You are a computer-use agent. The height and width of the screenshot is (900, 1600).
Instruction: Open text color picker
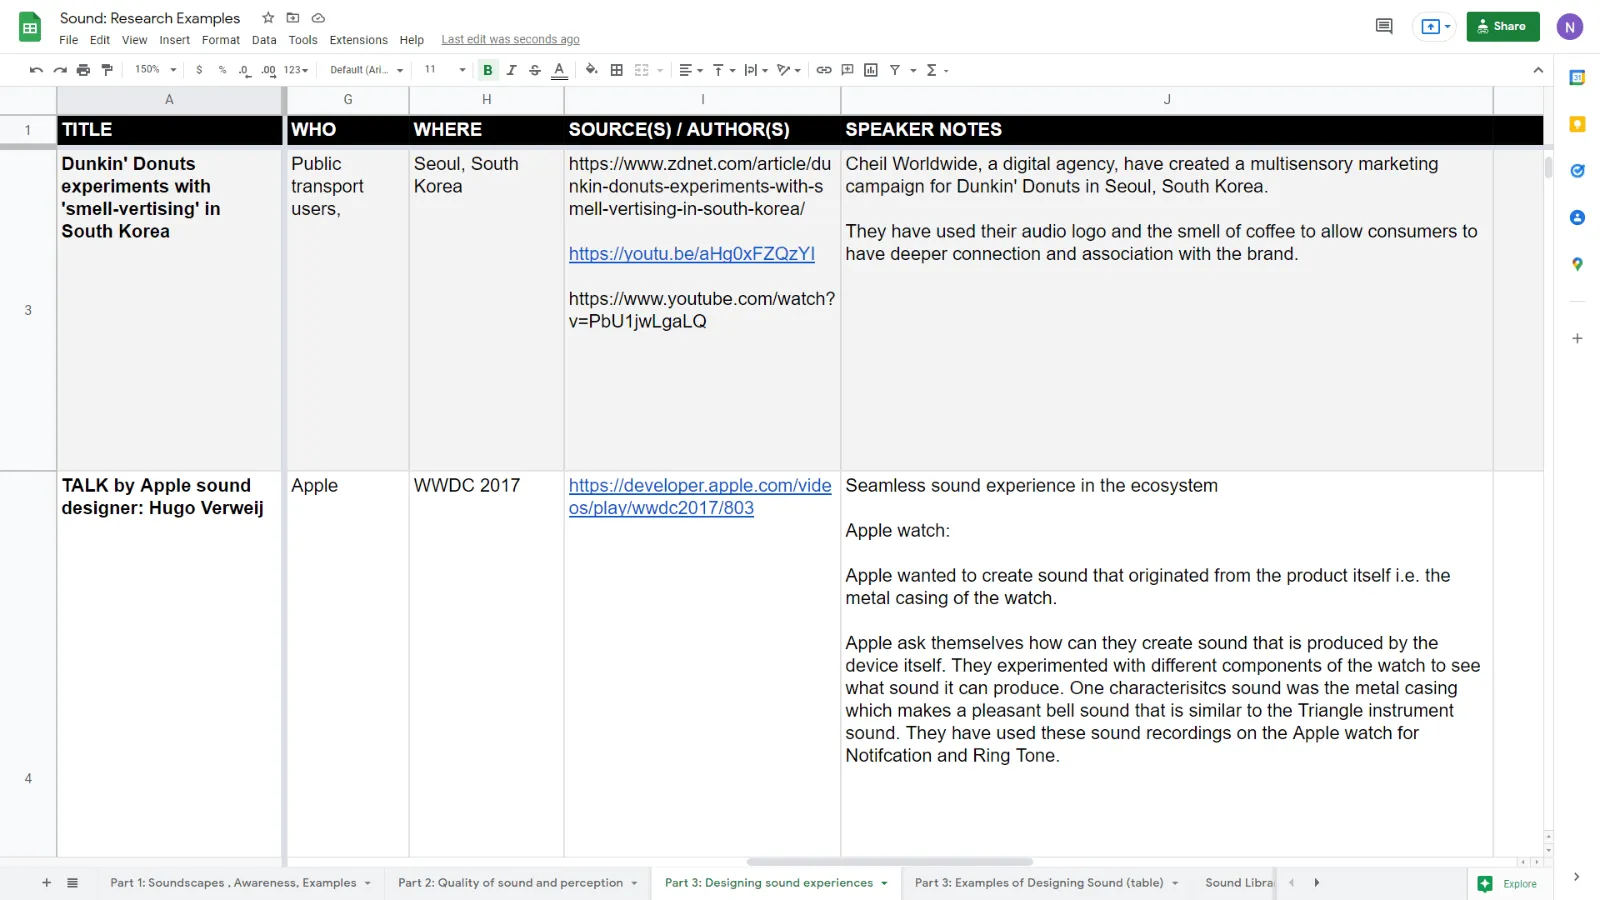click(560, 70)
